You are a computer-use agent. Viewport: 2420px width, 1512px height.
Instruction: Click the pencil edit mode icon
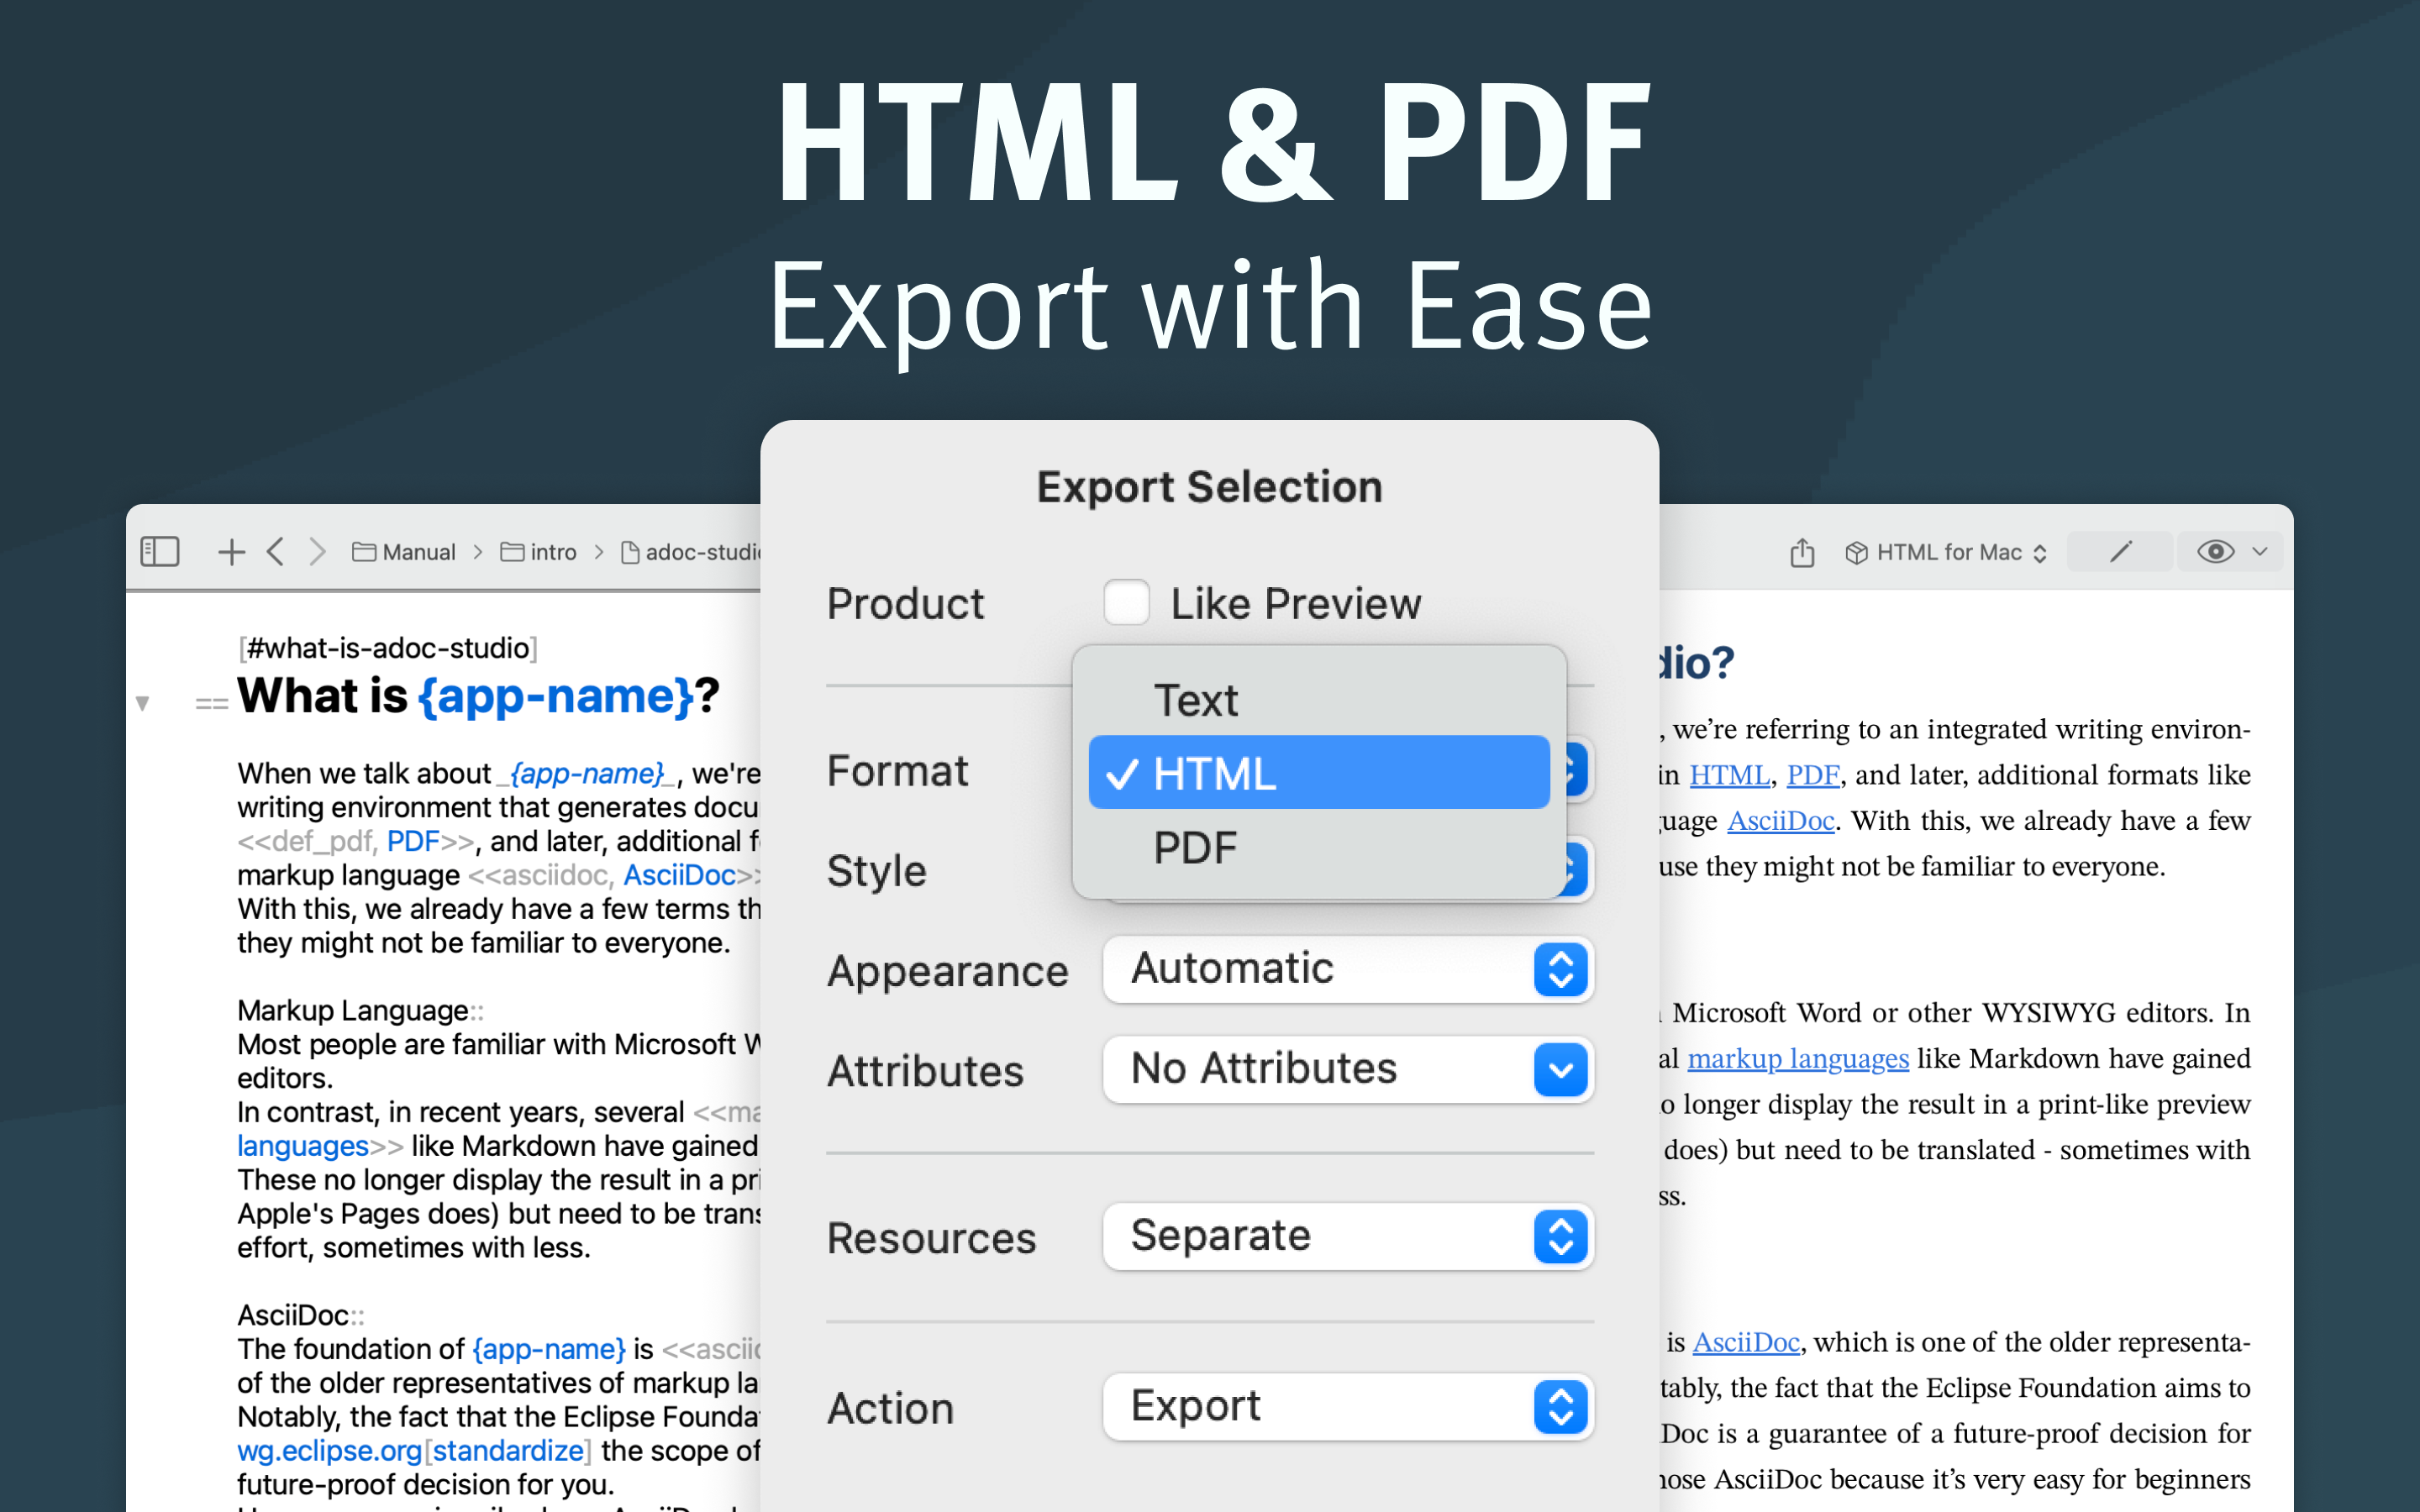[2120, 552]
